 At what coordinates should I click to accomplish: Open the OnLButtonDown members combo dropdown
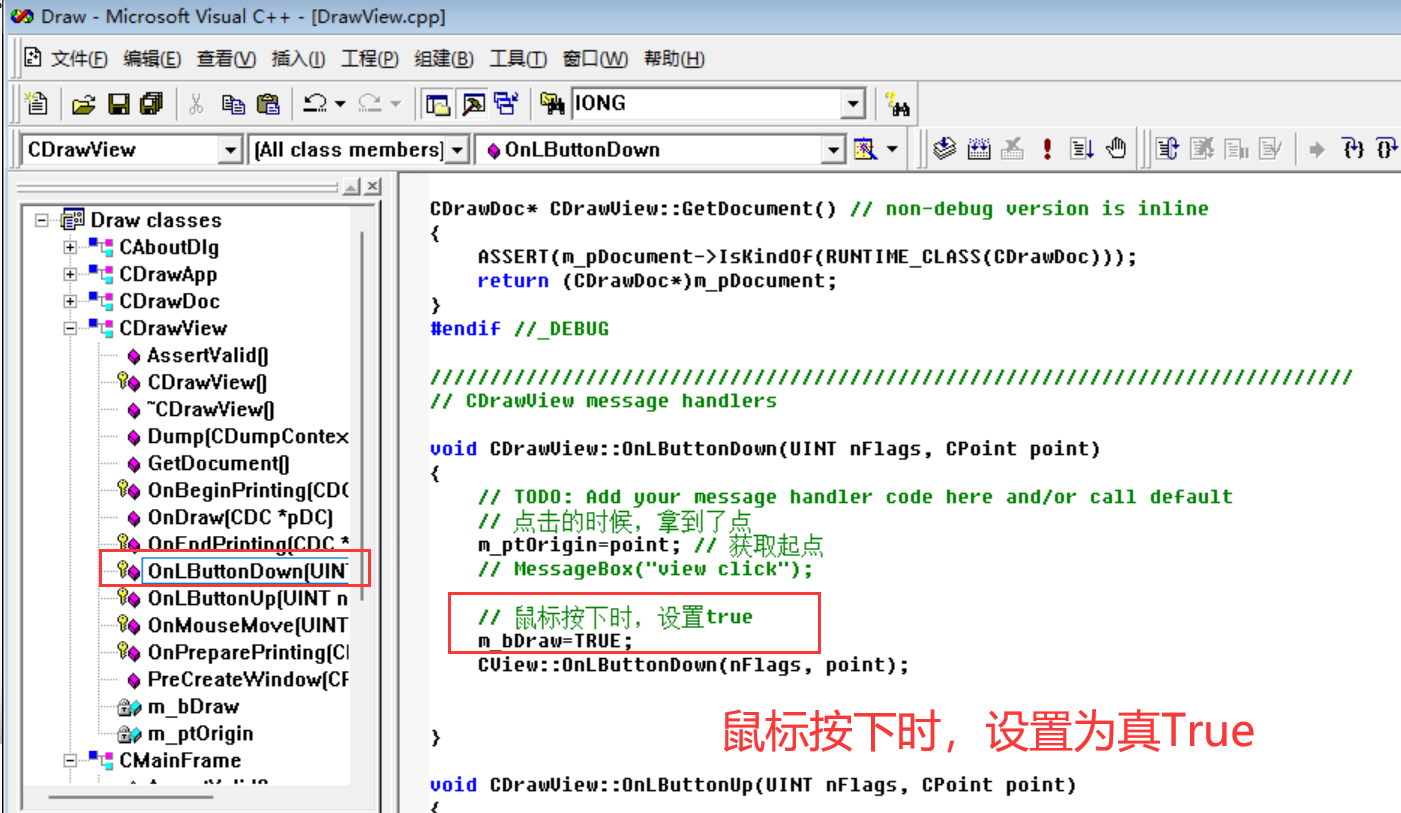(x=833, y=150)
